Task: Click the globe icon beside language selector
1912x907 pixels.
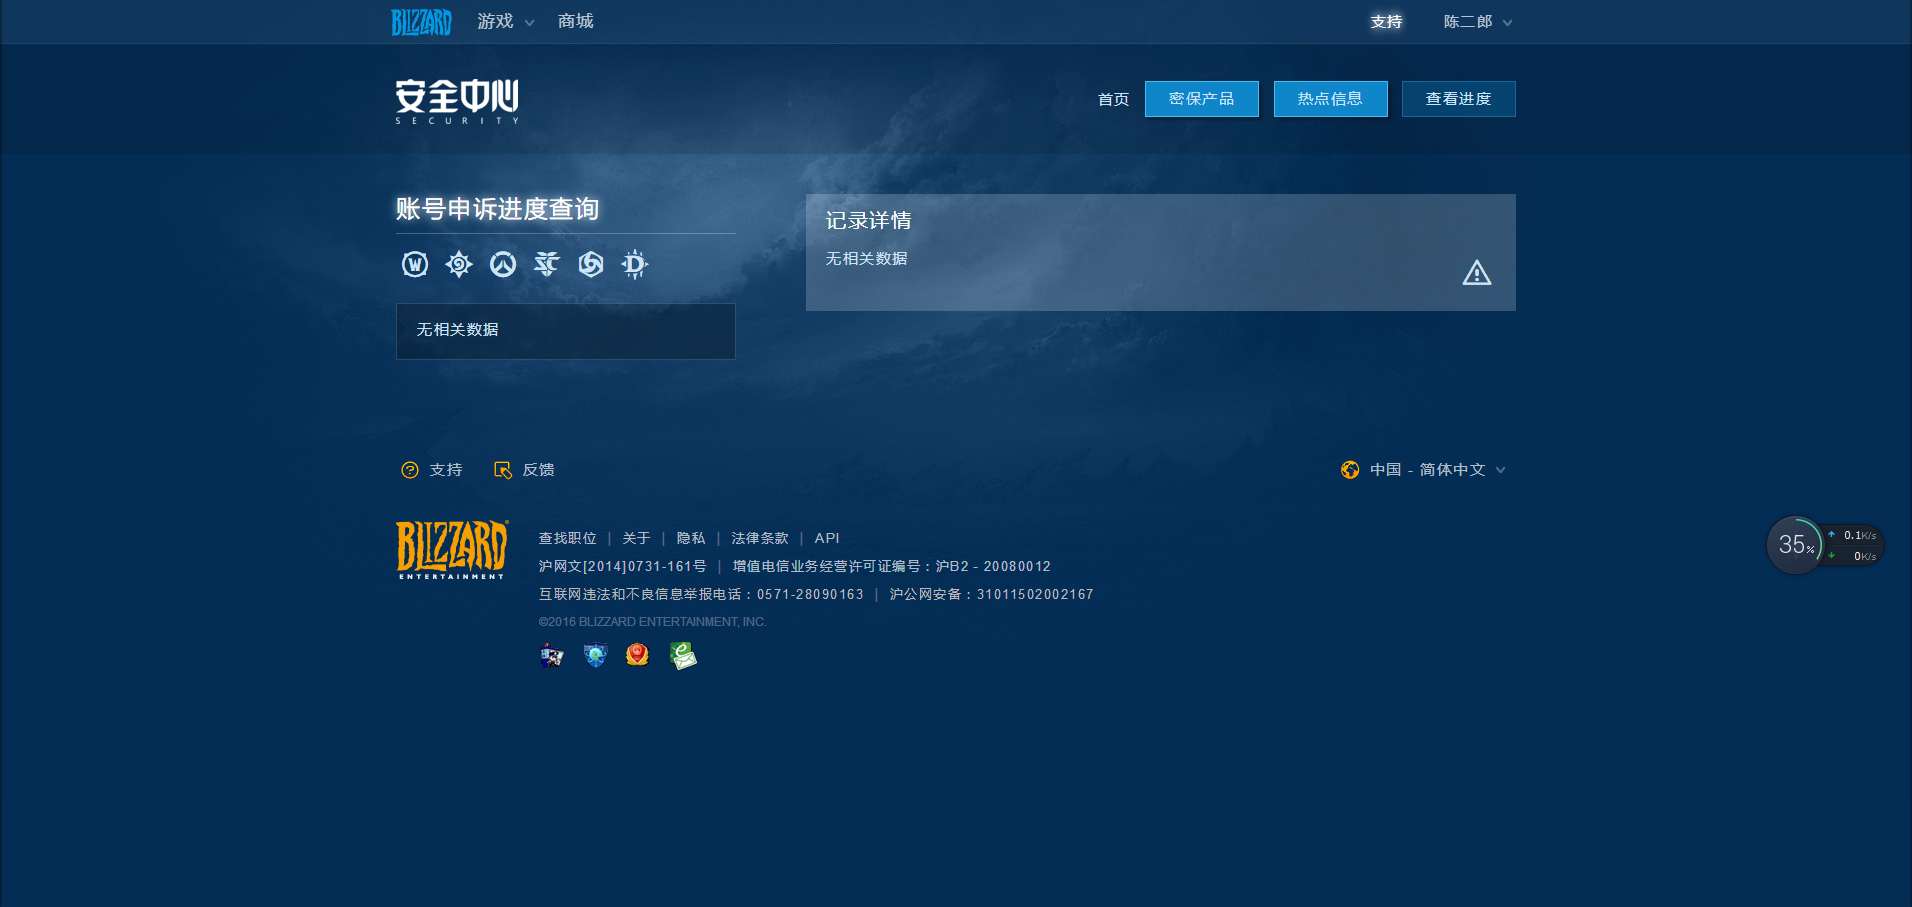Action: pyautogui.click(x=1351, y=469)
